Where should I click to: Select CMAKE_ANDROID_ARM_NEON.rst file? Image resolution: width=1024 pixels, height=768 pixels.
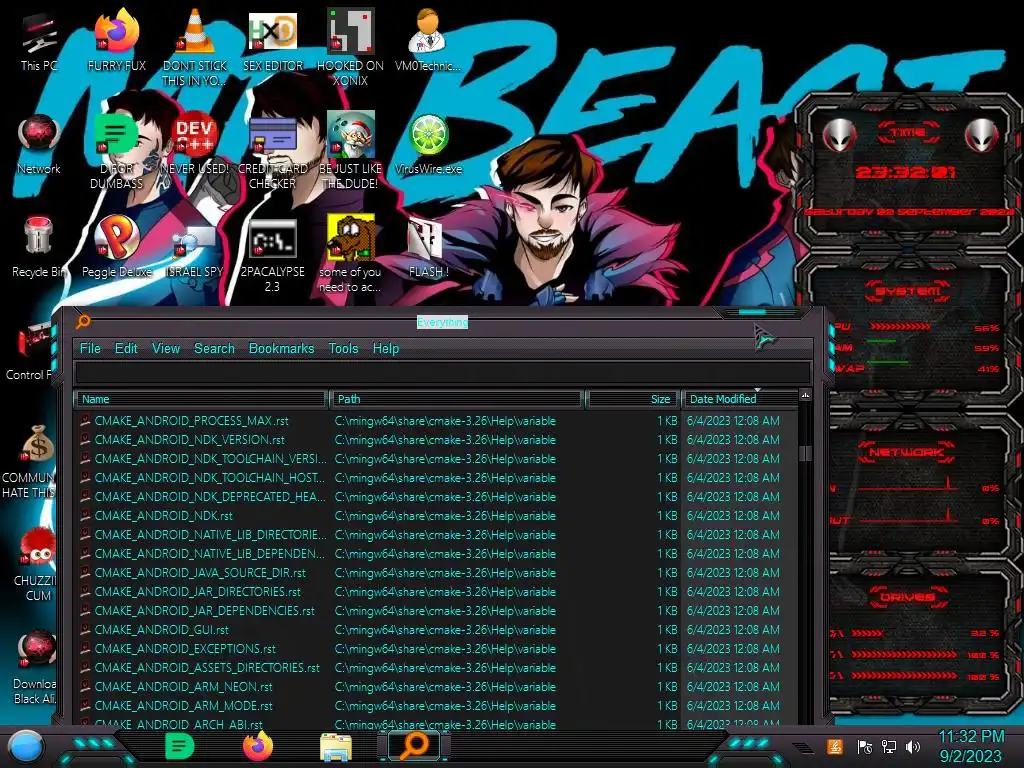click(184, 686)
